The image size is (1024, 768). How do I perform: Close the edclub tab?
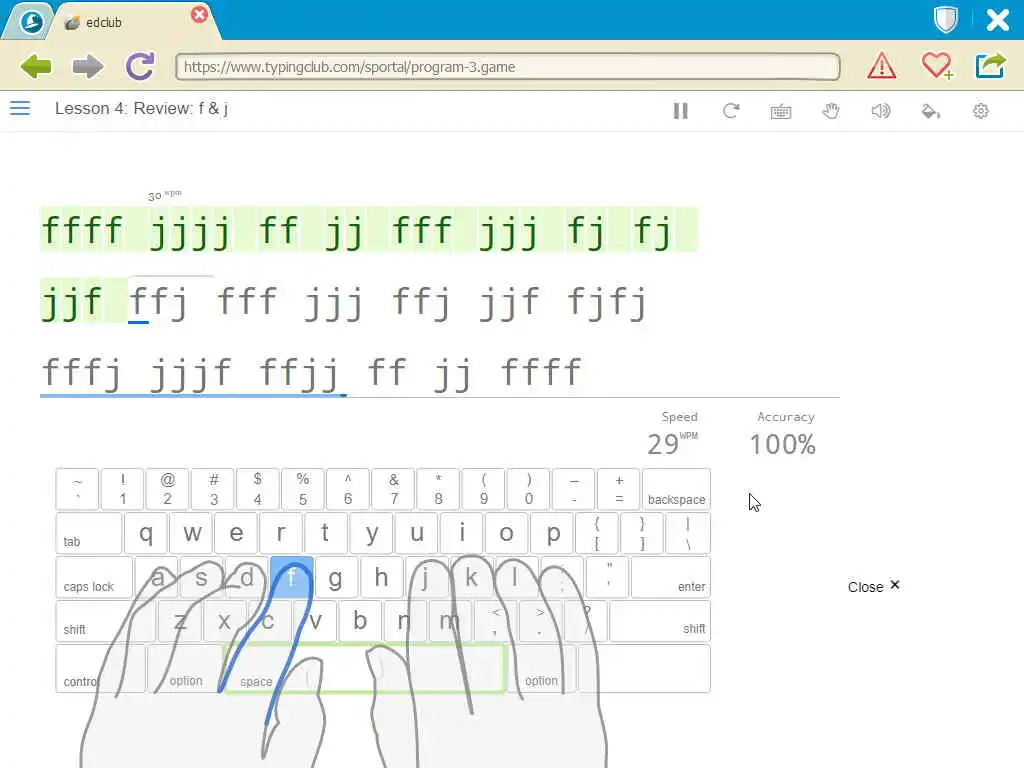[x=199, y=14]
